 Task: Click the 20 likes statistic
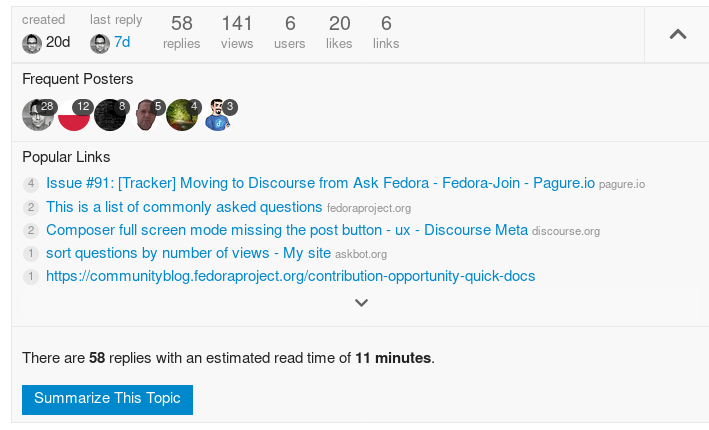(x=339, y=32)
